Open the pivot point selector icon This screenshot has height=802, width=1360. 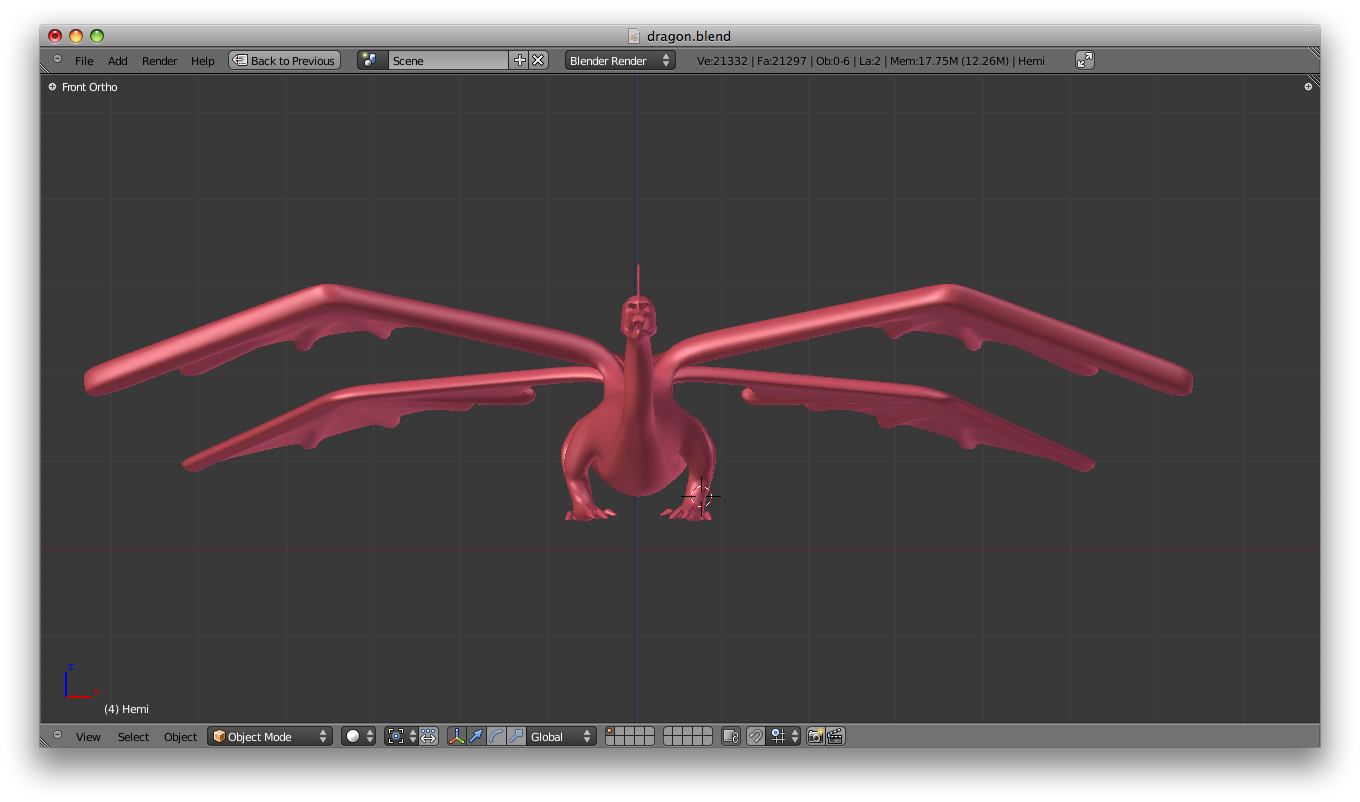(x=397, y=736)
